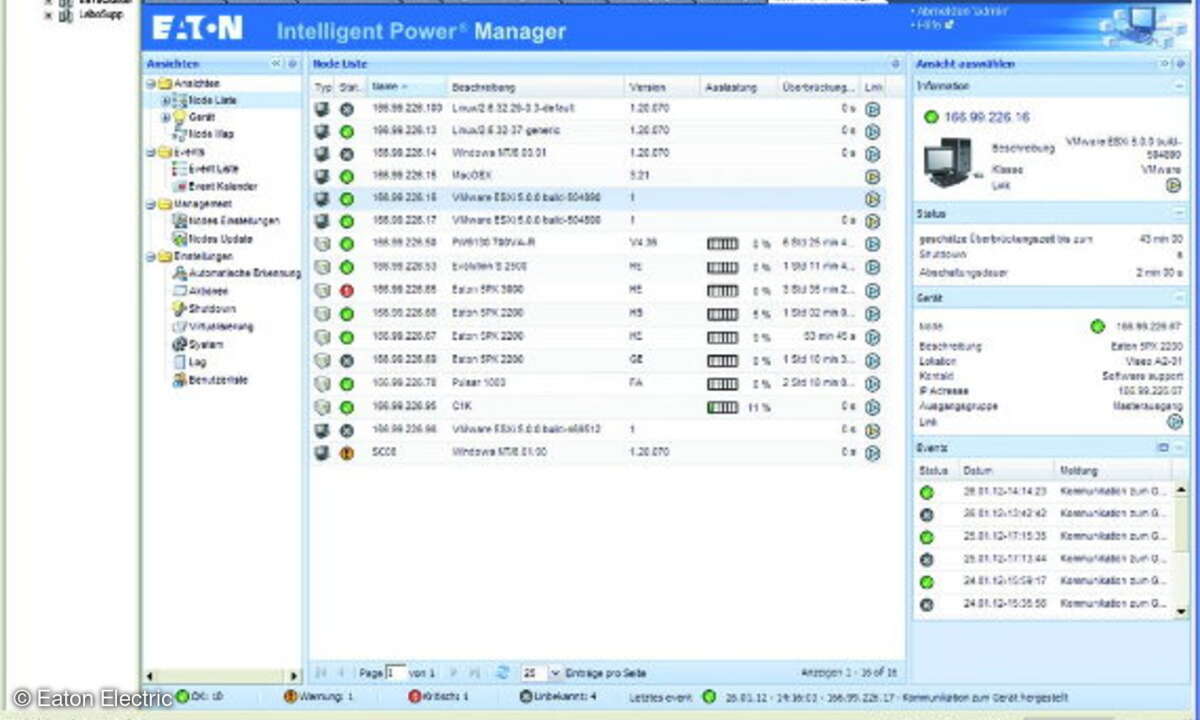Collapse the Management tree folder
This screenshot has width=1200, height=720.
149,203
